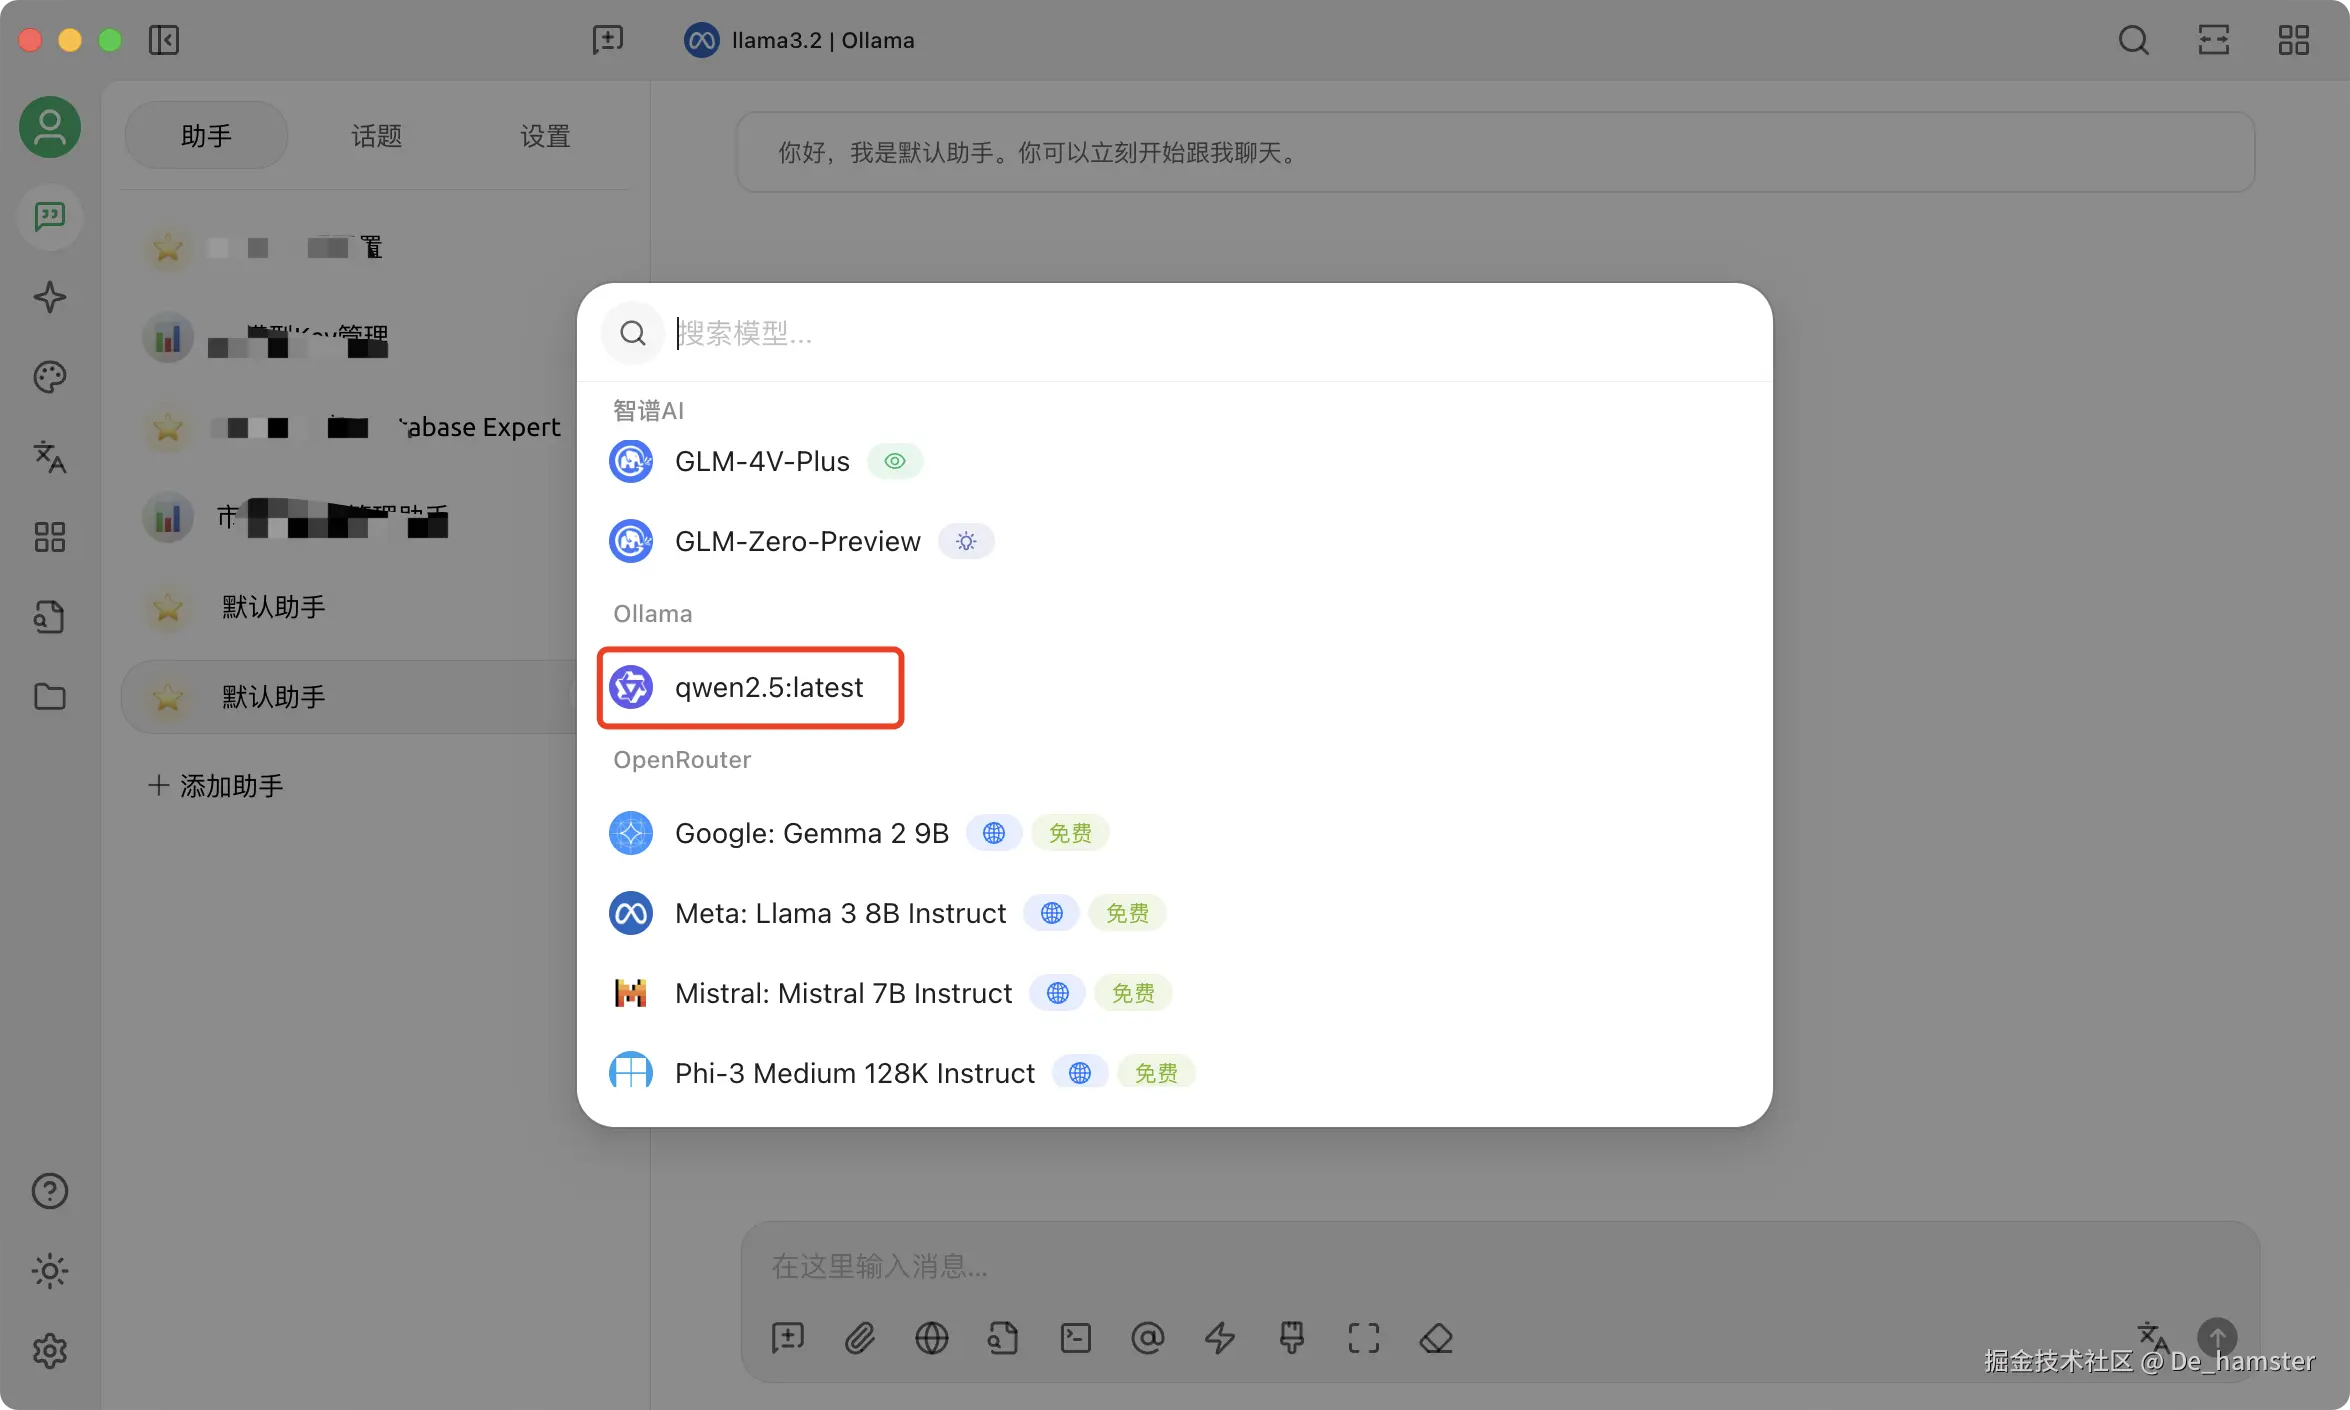Collapse the sidebar with the top-left toggle
Screen dimensions: 2350x1410
point(163,40)
